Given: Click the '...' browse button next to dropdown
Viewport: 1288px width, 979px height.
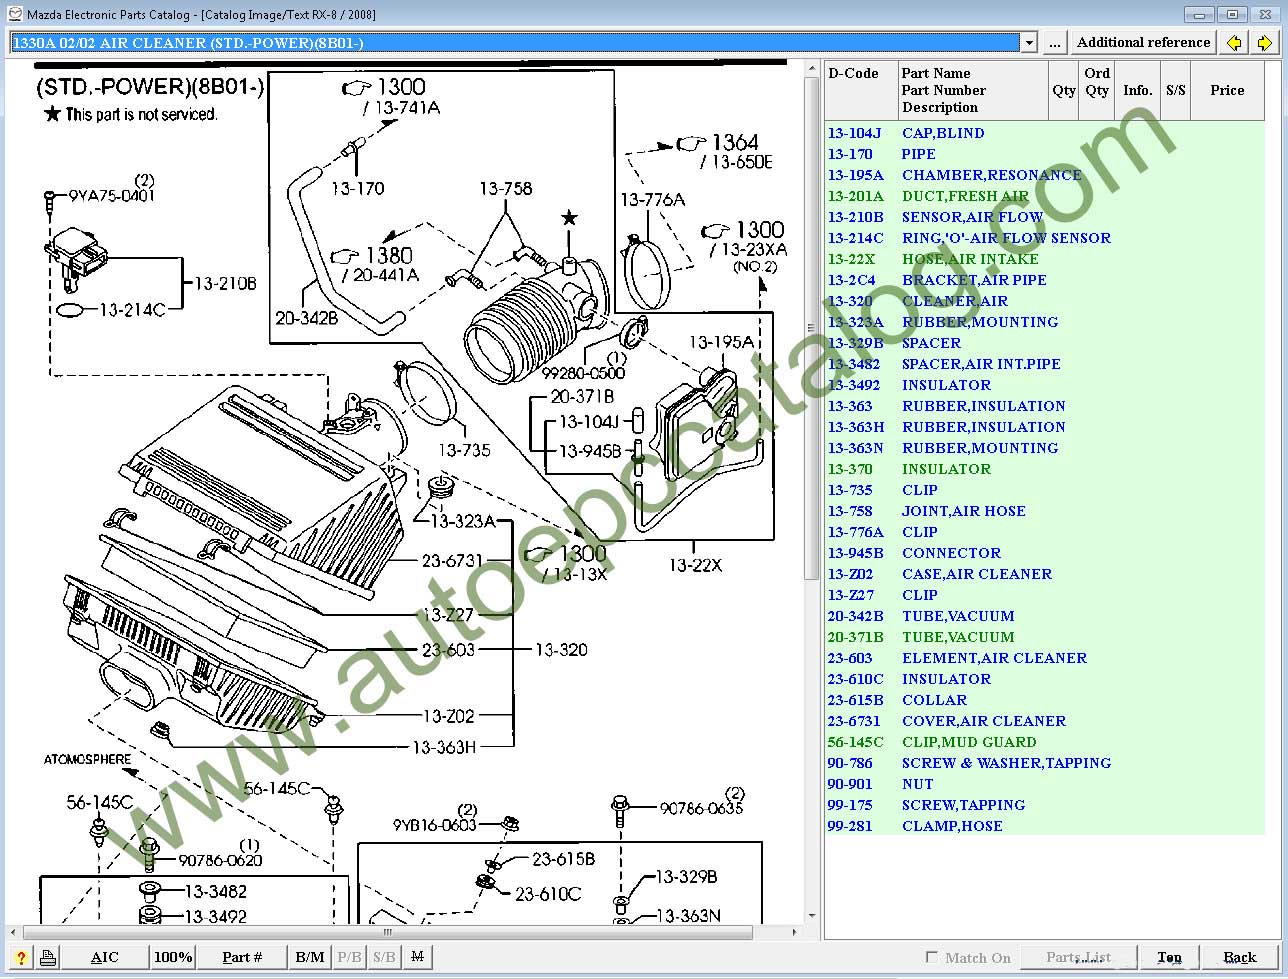Looking at the screenshot, I should click(x=1054, y=43).
